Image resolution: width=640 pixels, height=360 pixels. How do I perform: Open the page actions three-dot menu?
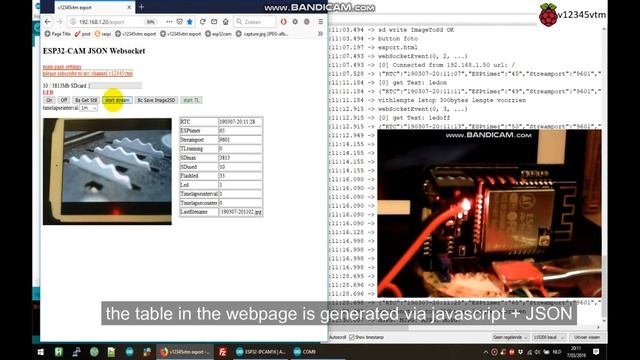[169, 22]
